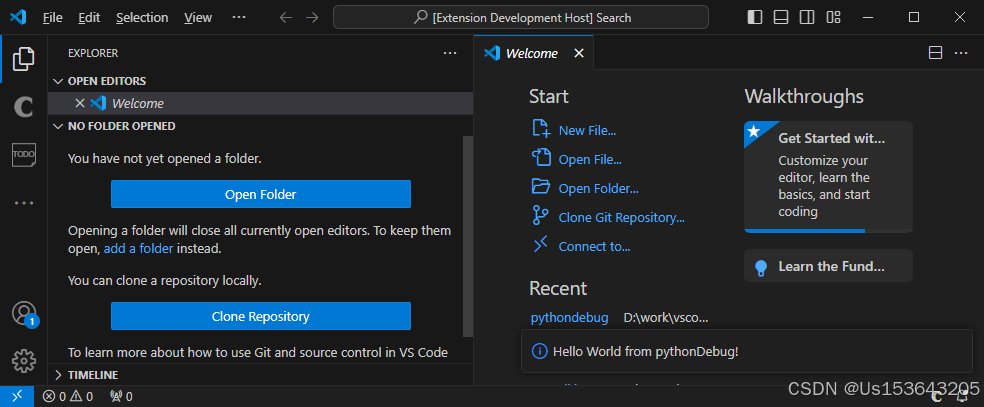Open the Manage gear icon

coord(24,360)
